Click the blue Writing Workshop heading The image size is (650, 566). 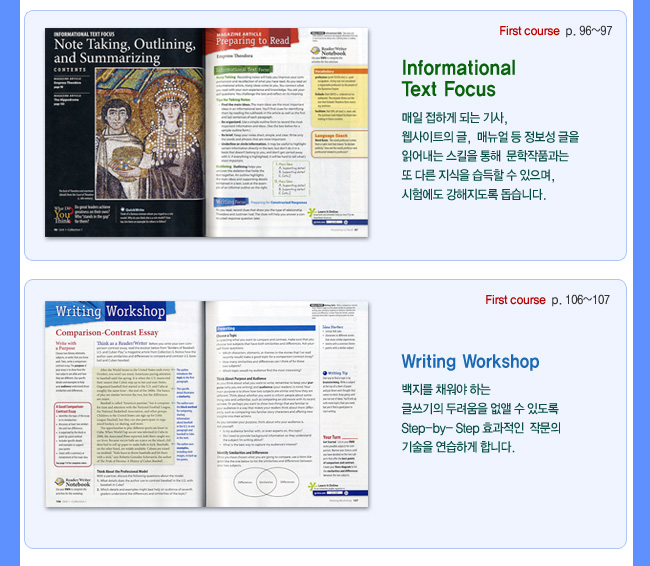(469, 361)
